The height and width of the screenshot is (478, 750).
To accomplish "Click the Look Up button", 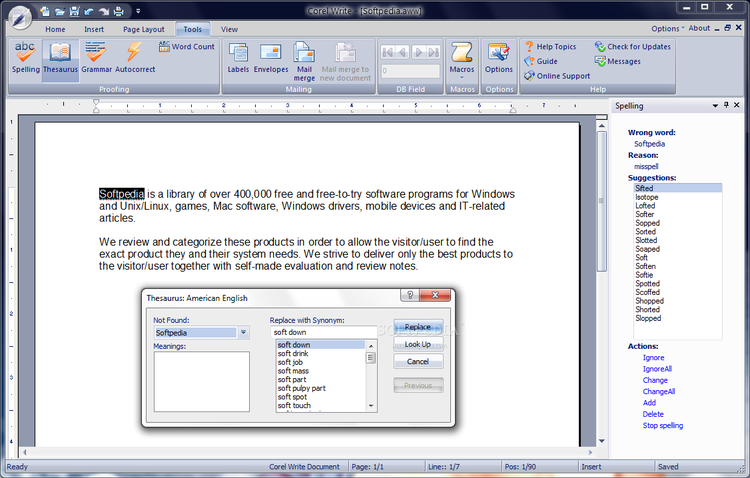I will point(418,344).
